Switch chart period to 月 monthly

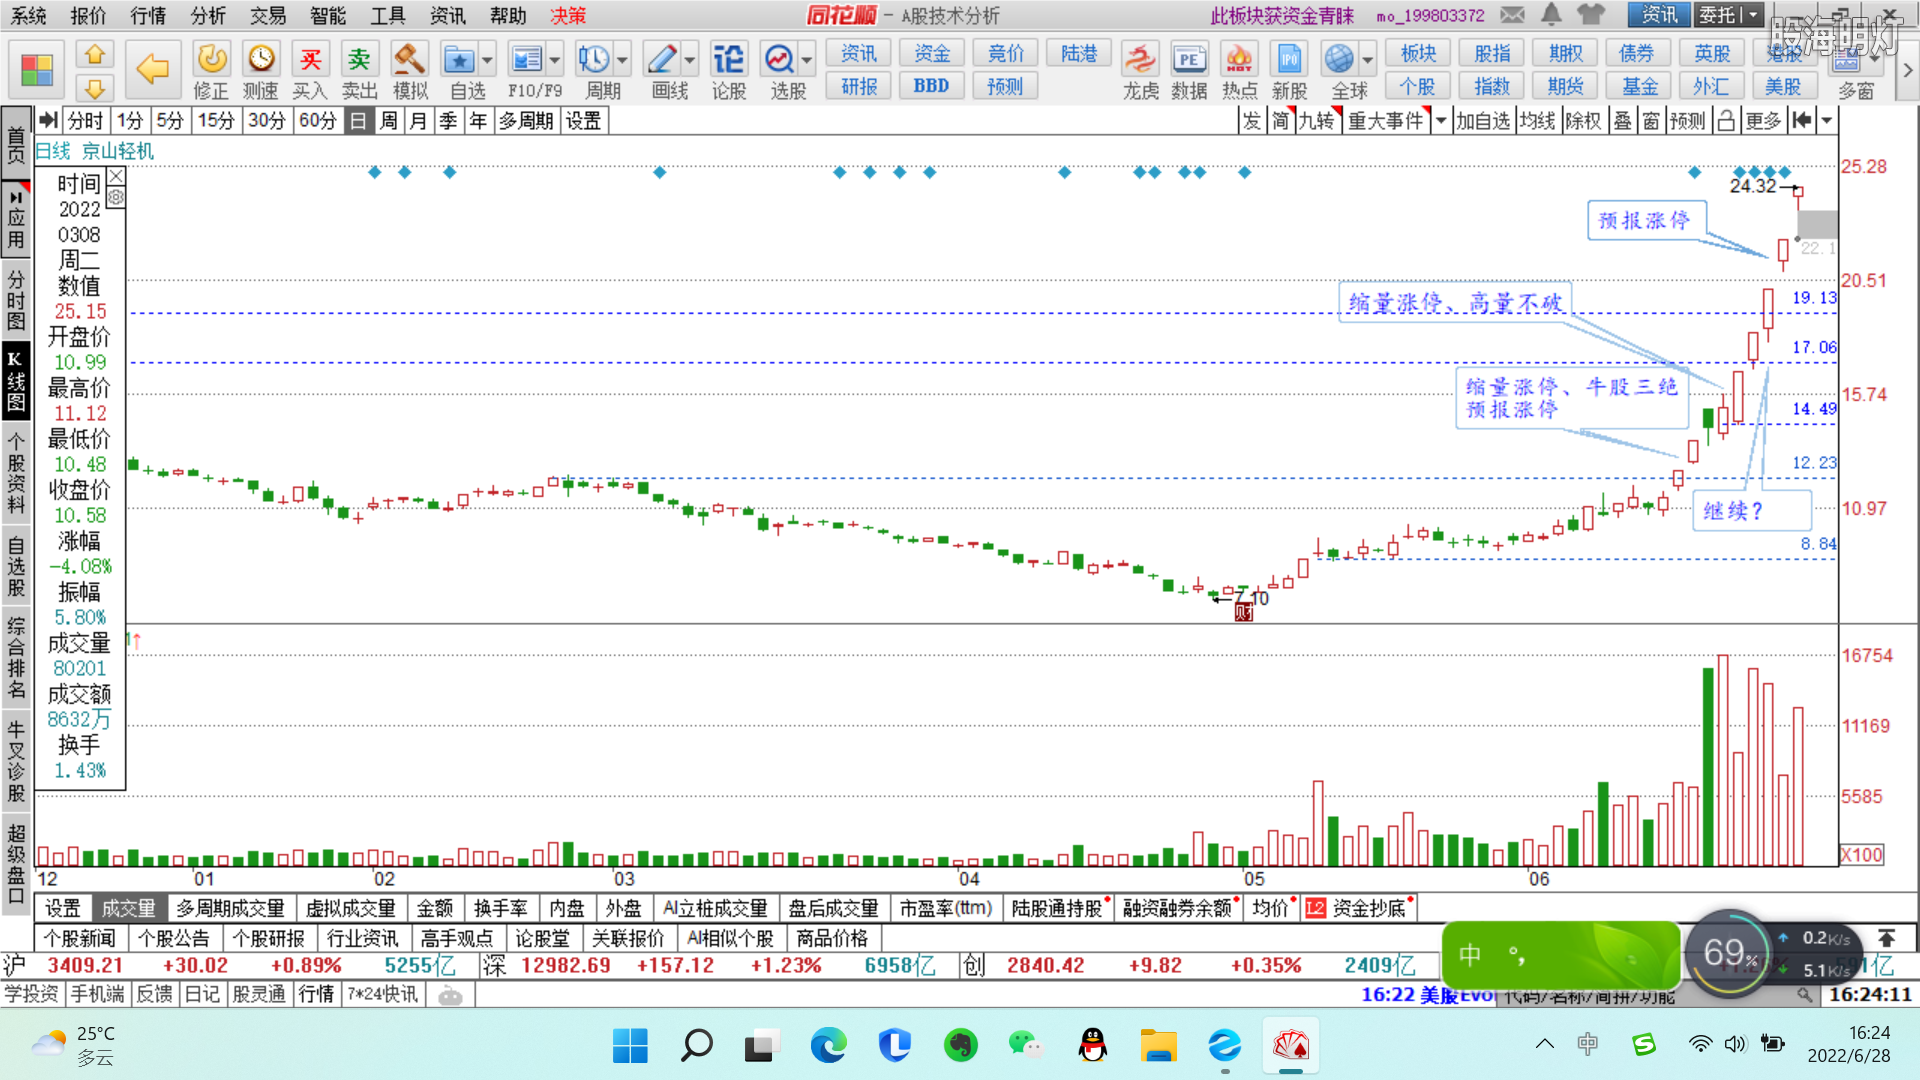coord(418,121)
